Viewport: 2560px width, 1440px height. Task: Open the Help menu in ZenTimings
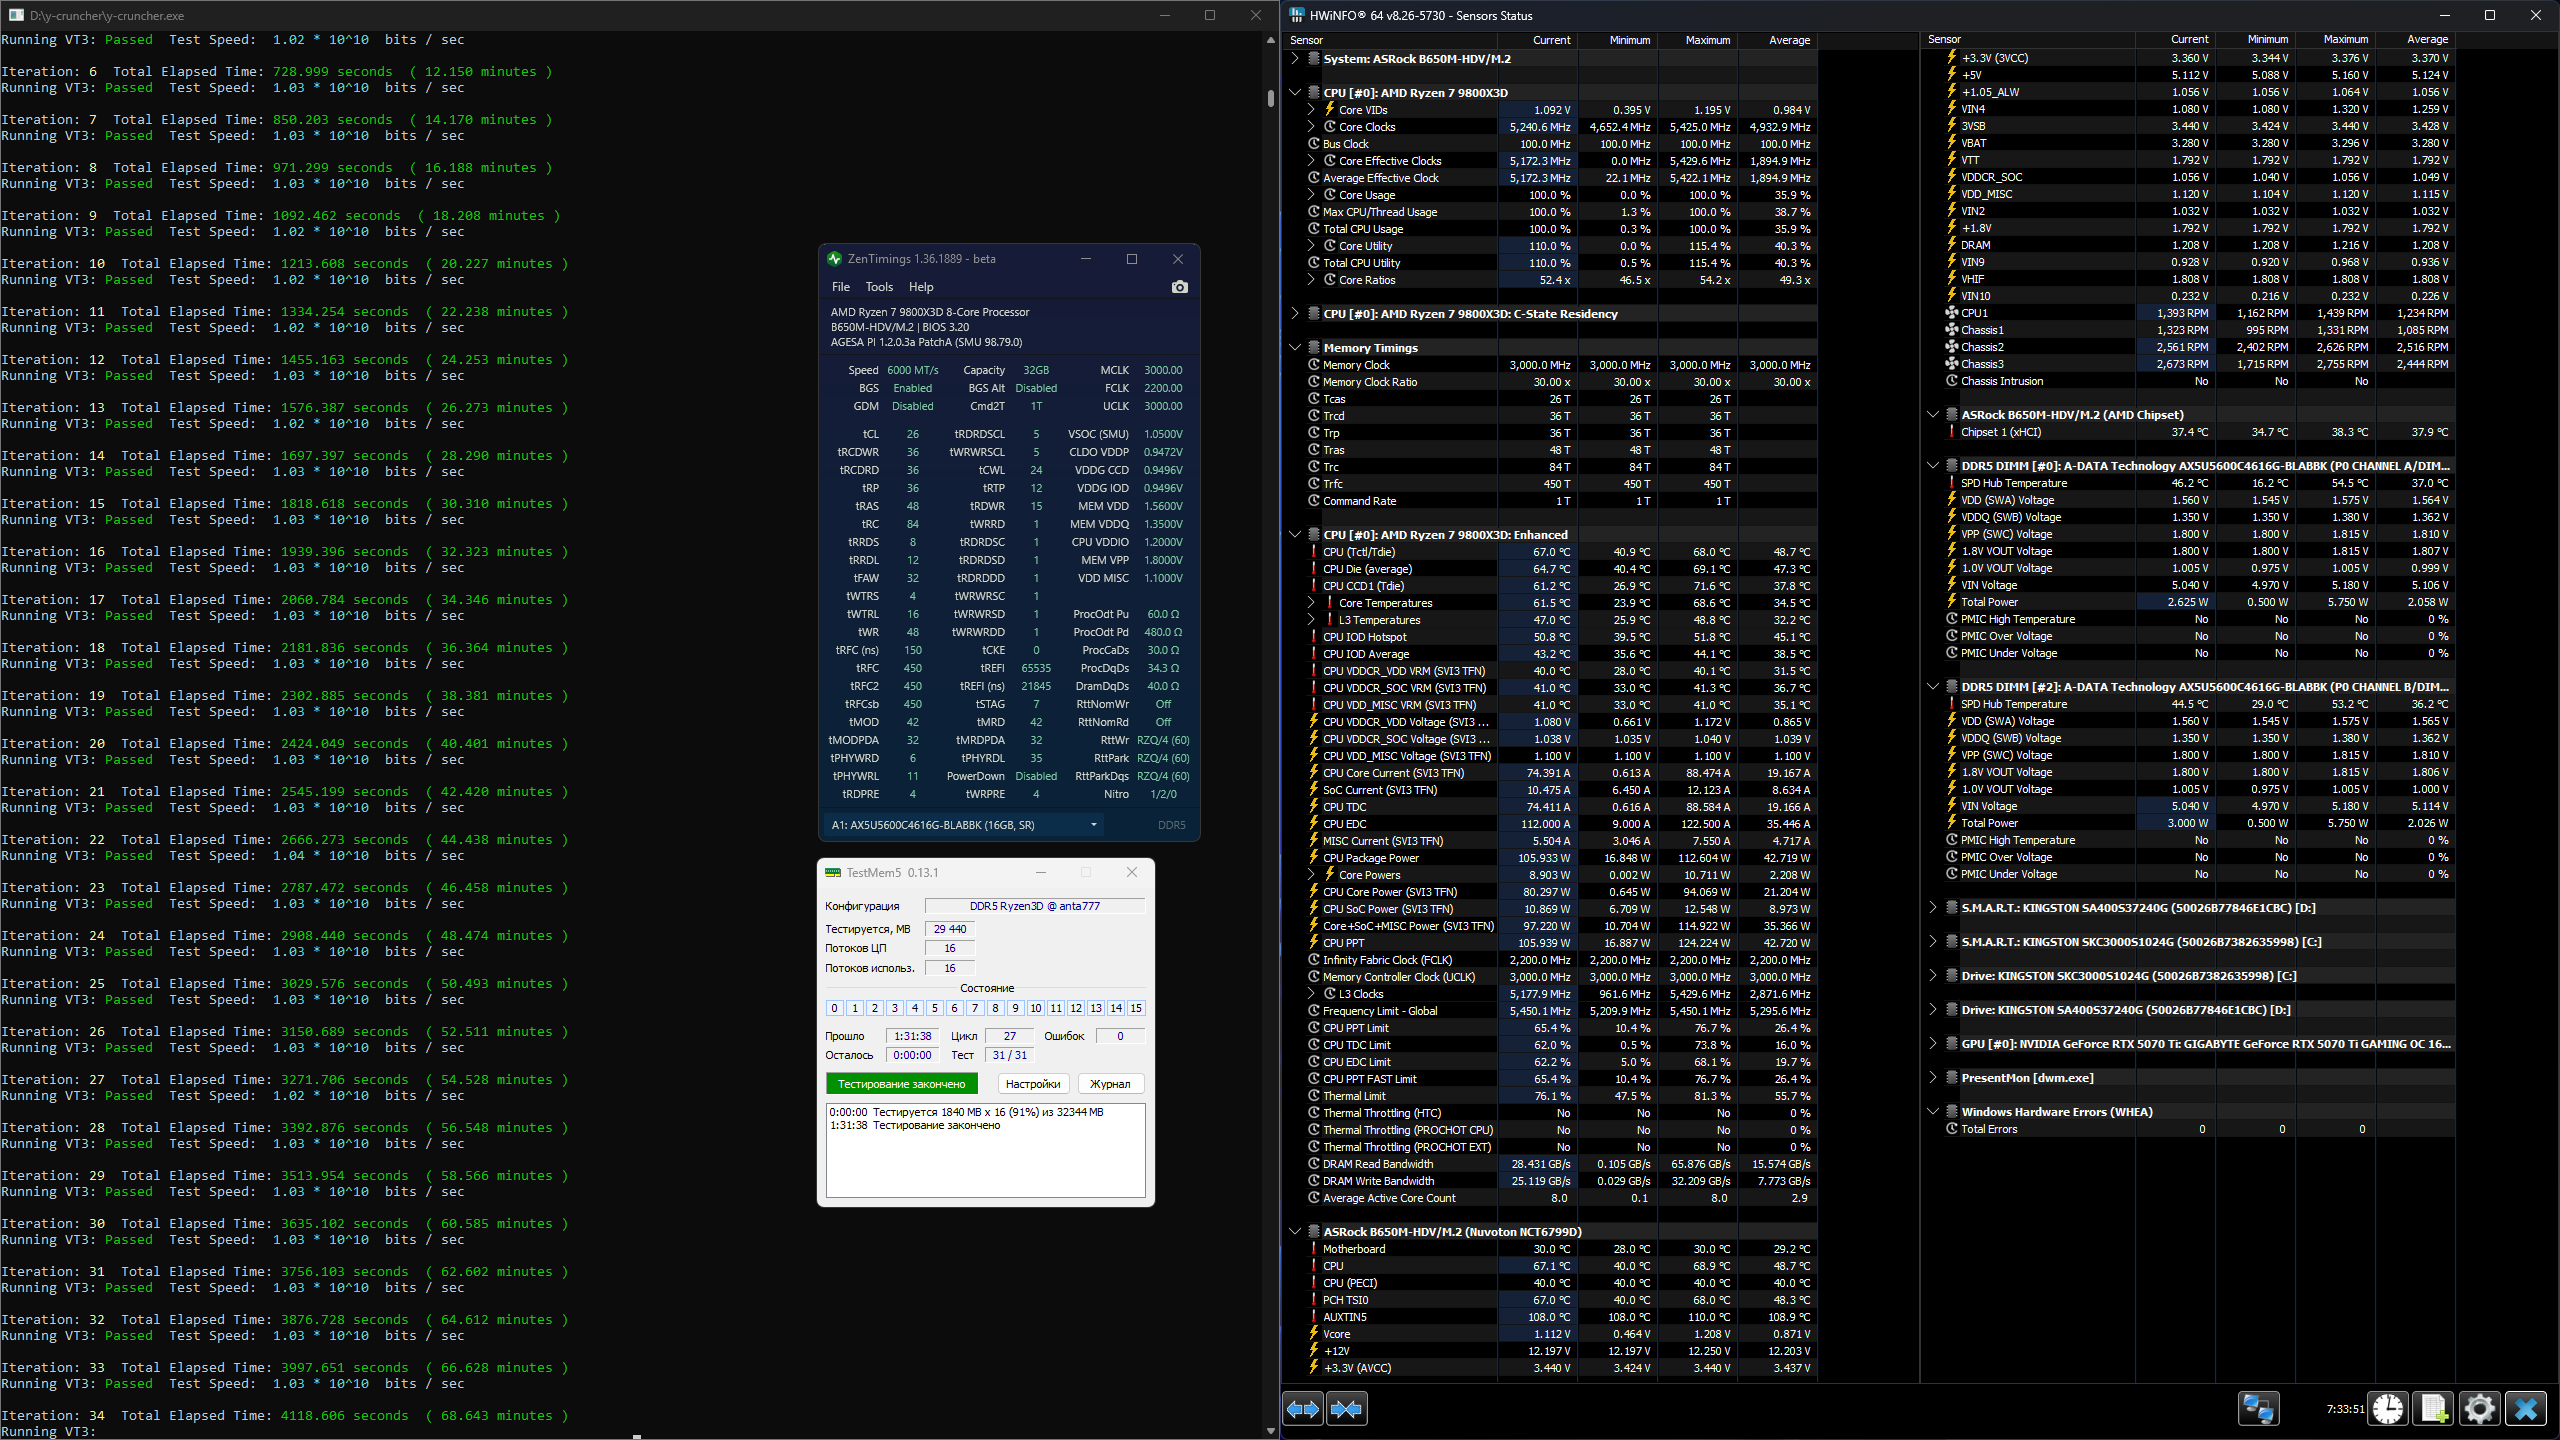coord(921,287)
